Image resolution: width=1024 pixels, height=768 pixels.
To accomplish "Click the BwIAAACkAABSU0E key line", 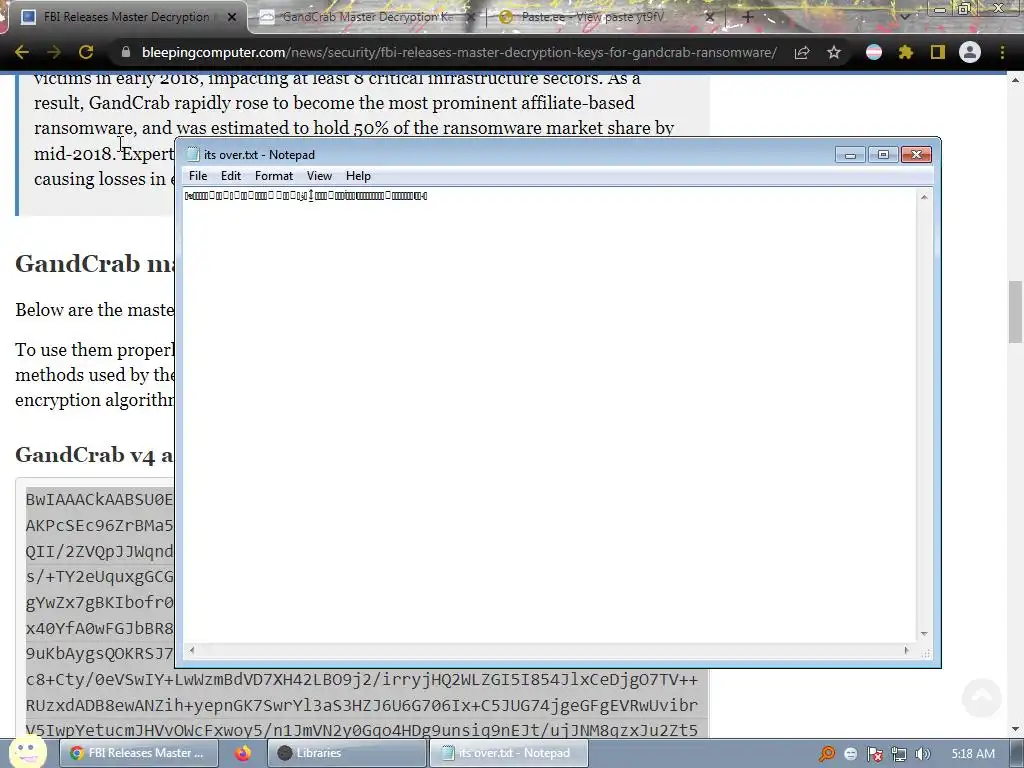I will point(100,500).
